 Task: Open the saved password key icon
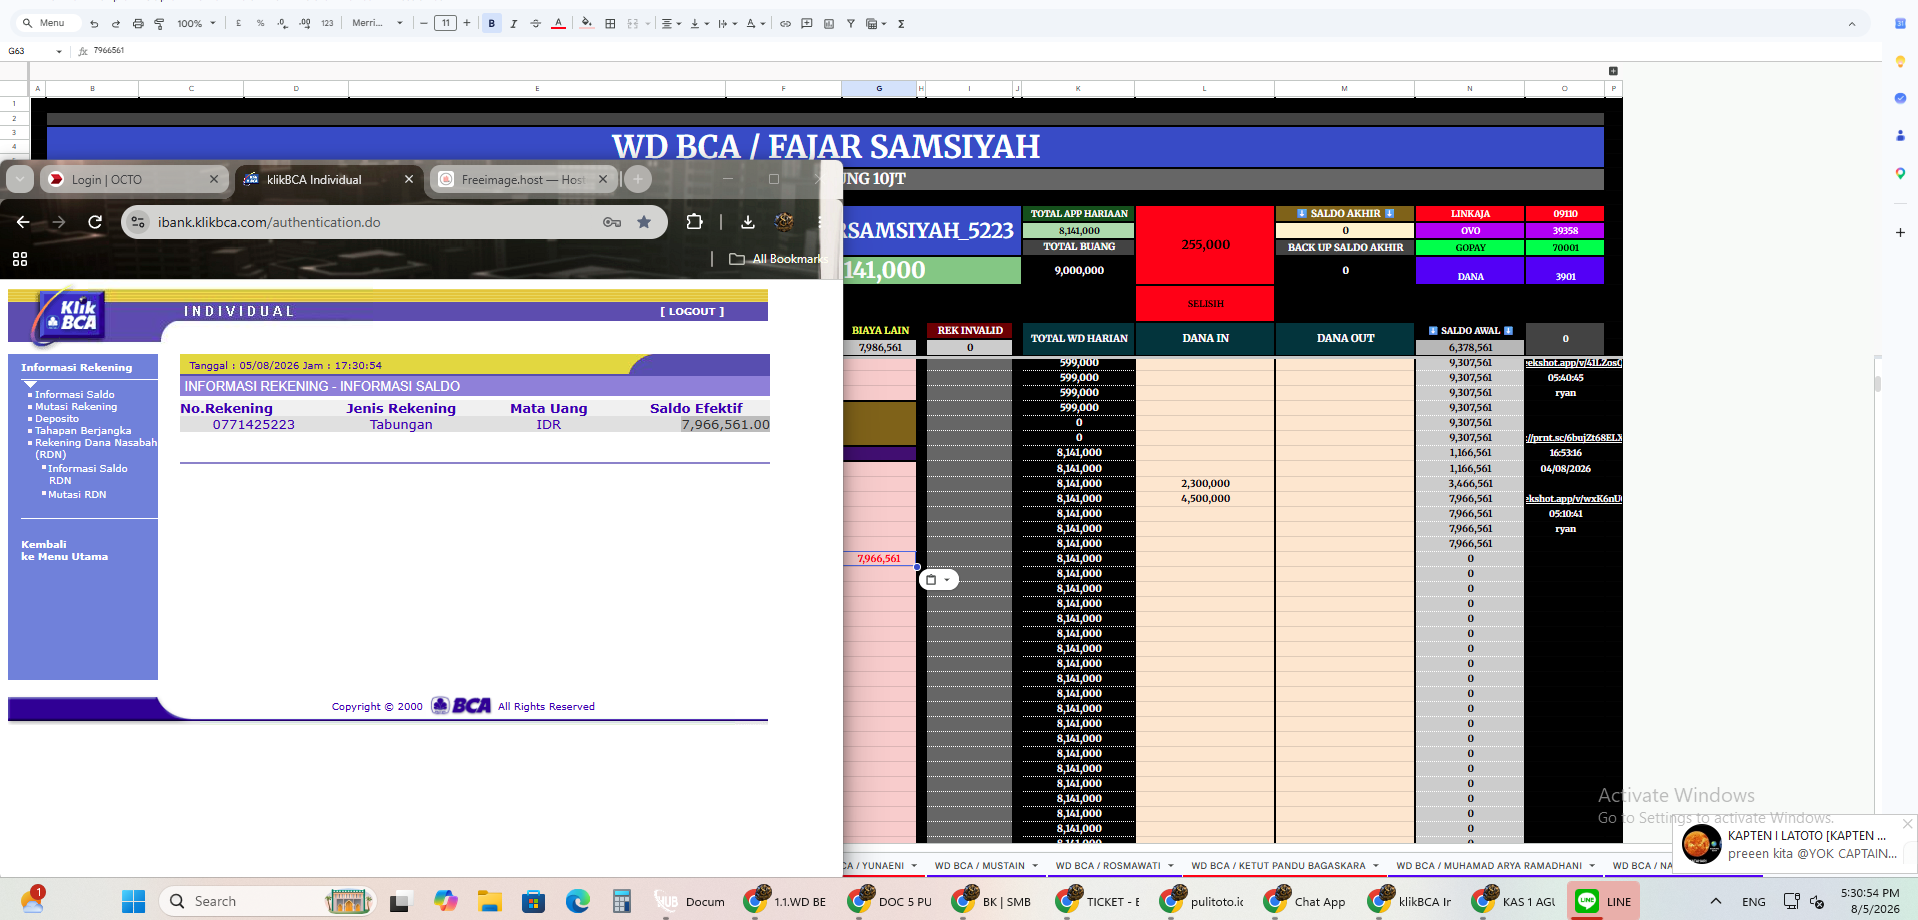coord(612,222)
